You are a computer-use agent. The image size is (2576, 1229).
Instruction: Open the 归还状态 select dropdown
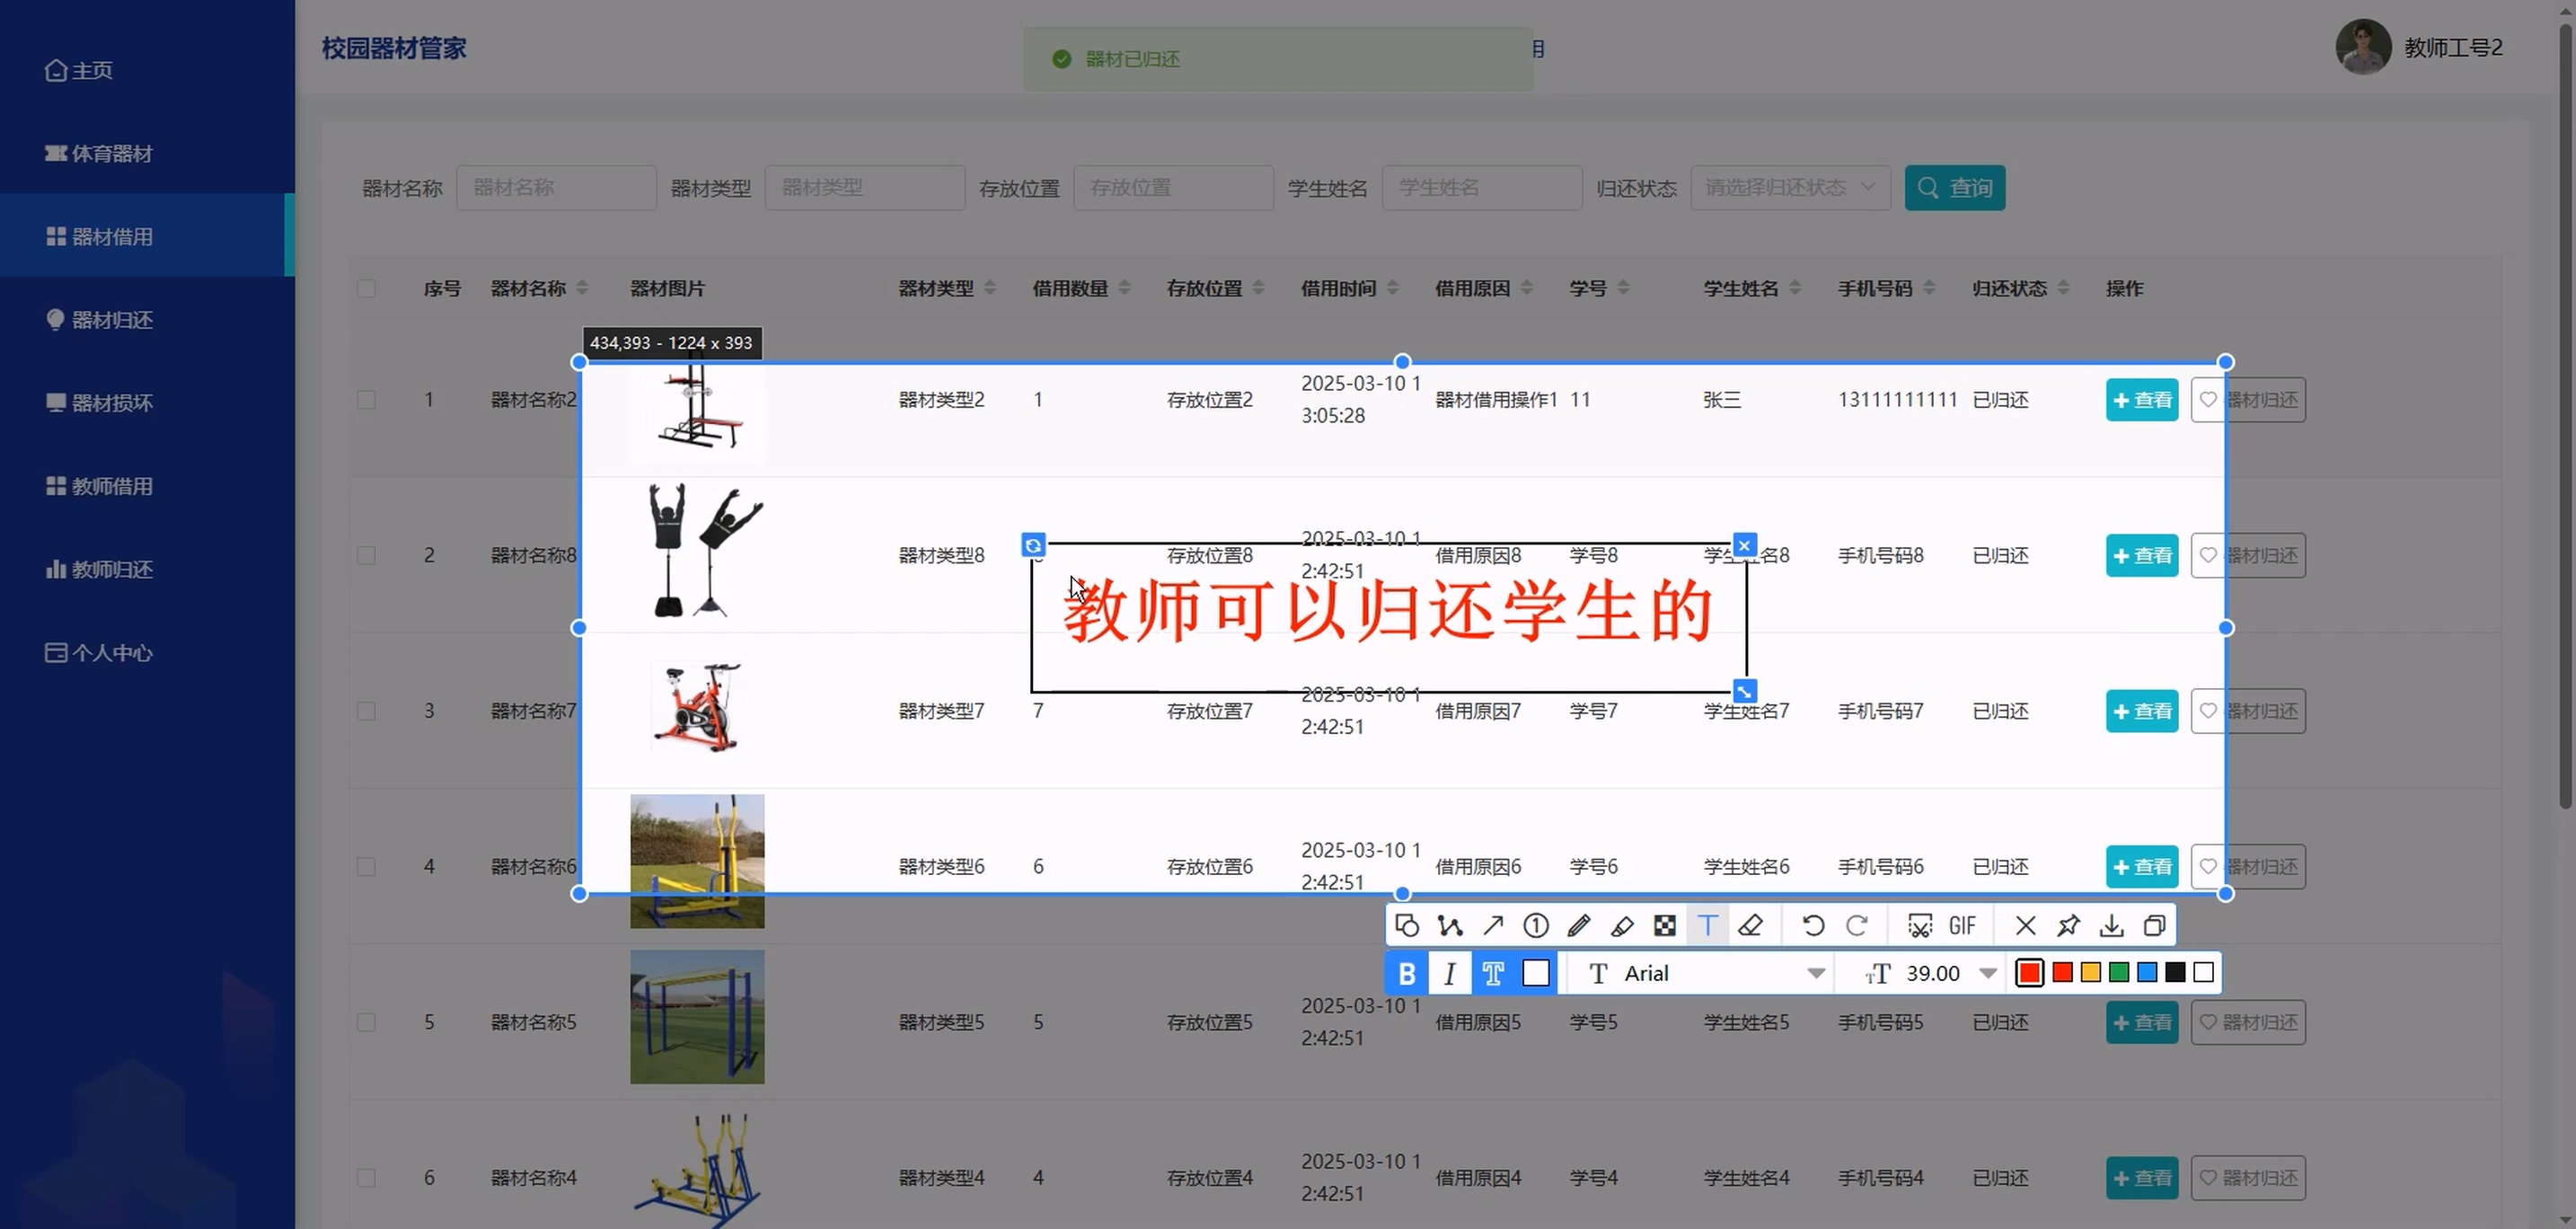point(1789,187)
